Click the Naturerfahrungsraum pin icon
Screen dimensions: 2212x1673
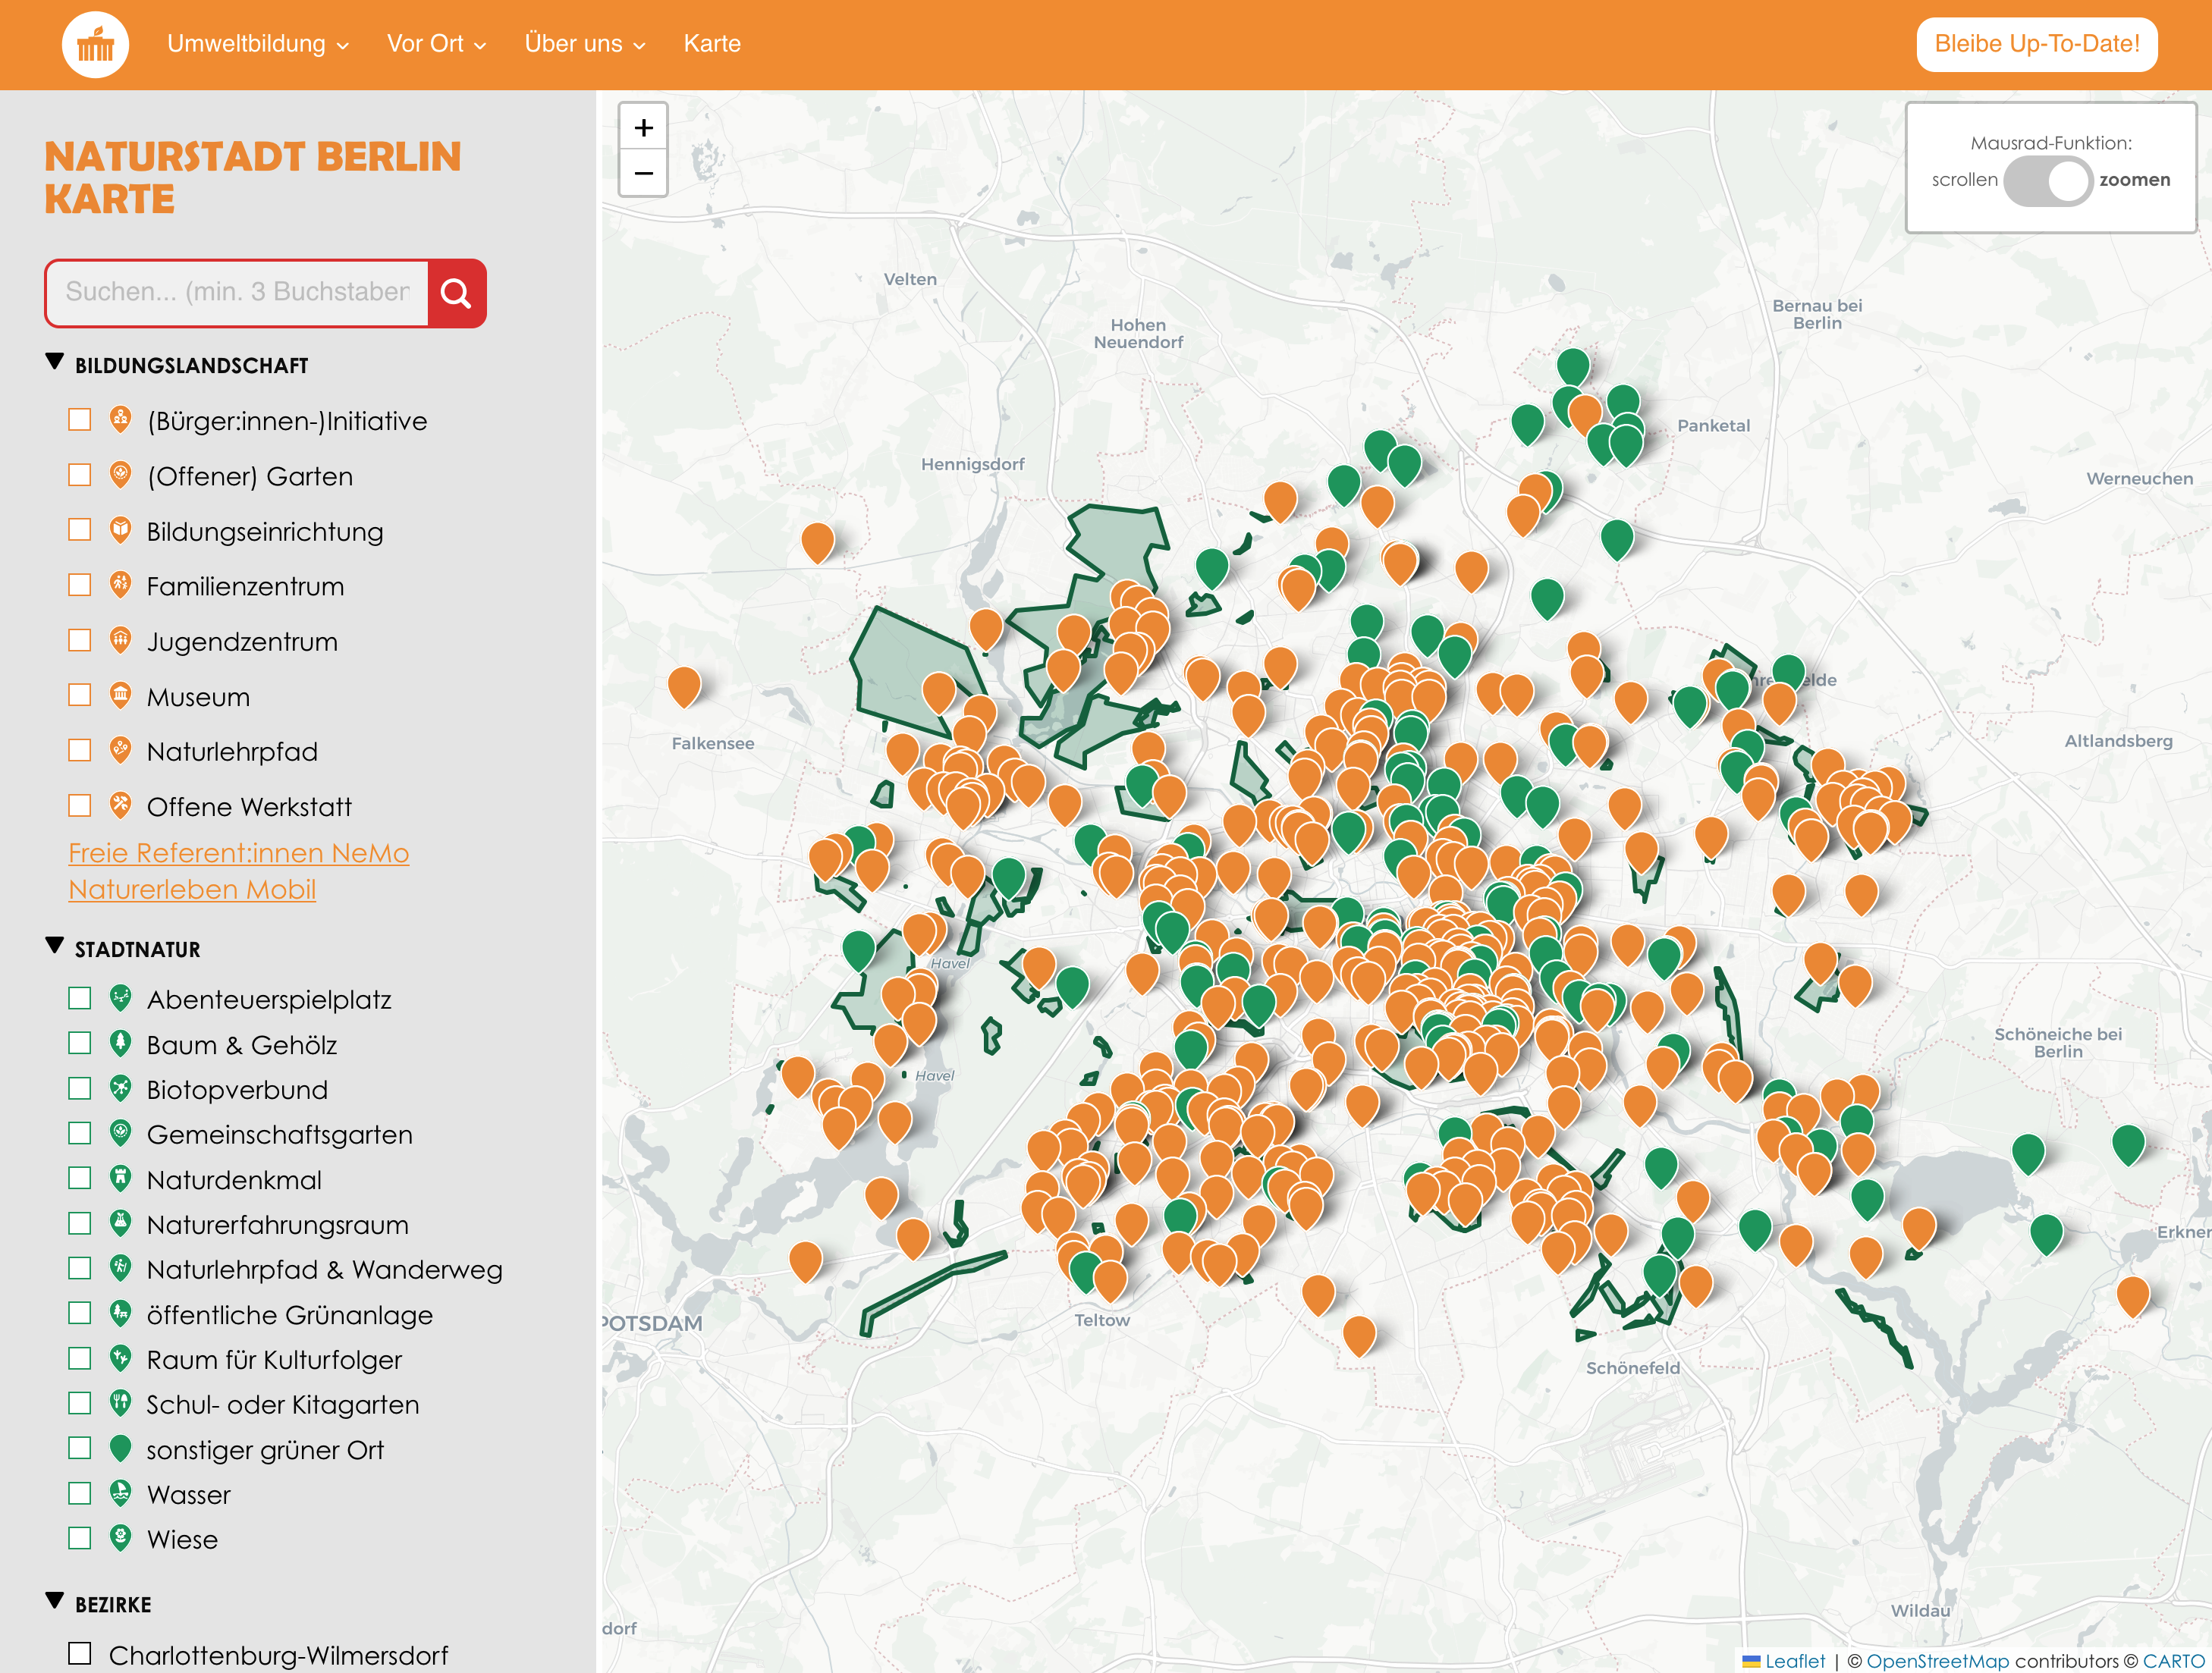tap(120, 1223)
